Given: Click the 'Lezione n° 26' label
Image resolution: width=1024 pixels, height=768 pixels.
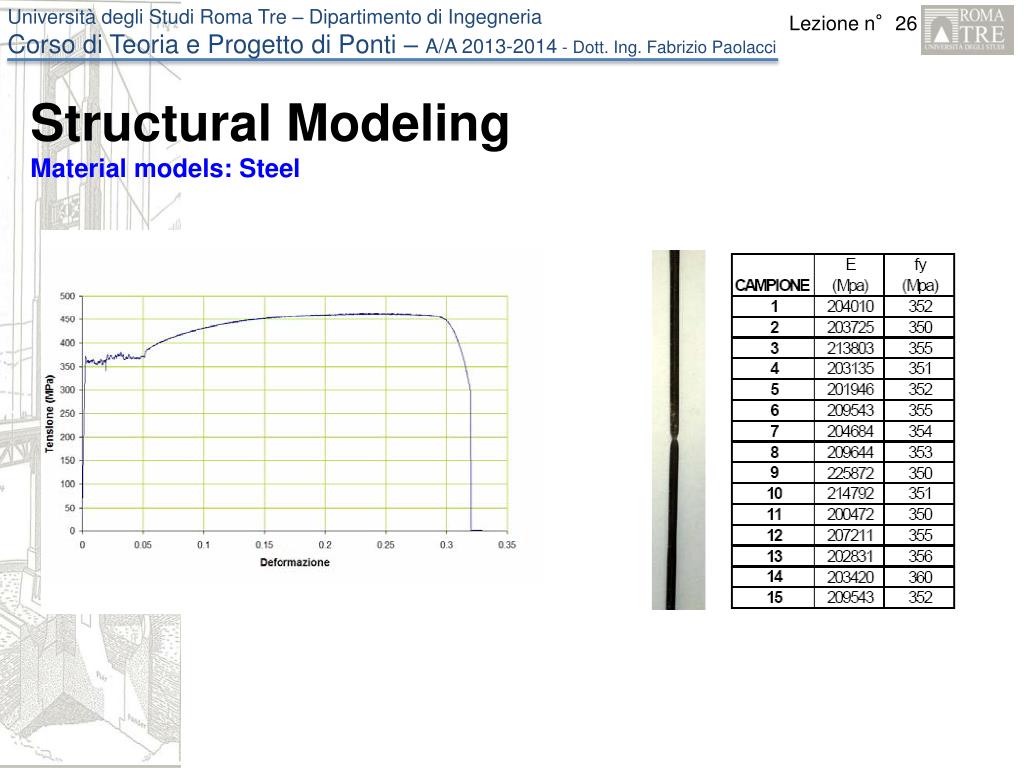Looking at the screenshot, I should pos(853,24).
